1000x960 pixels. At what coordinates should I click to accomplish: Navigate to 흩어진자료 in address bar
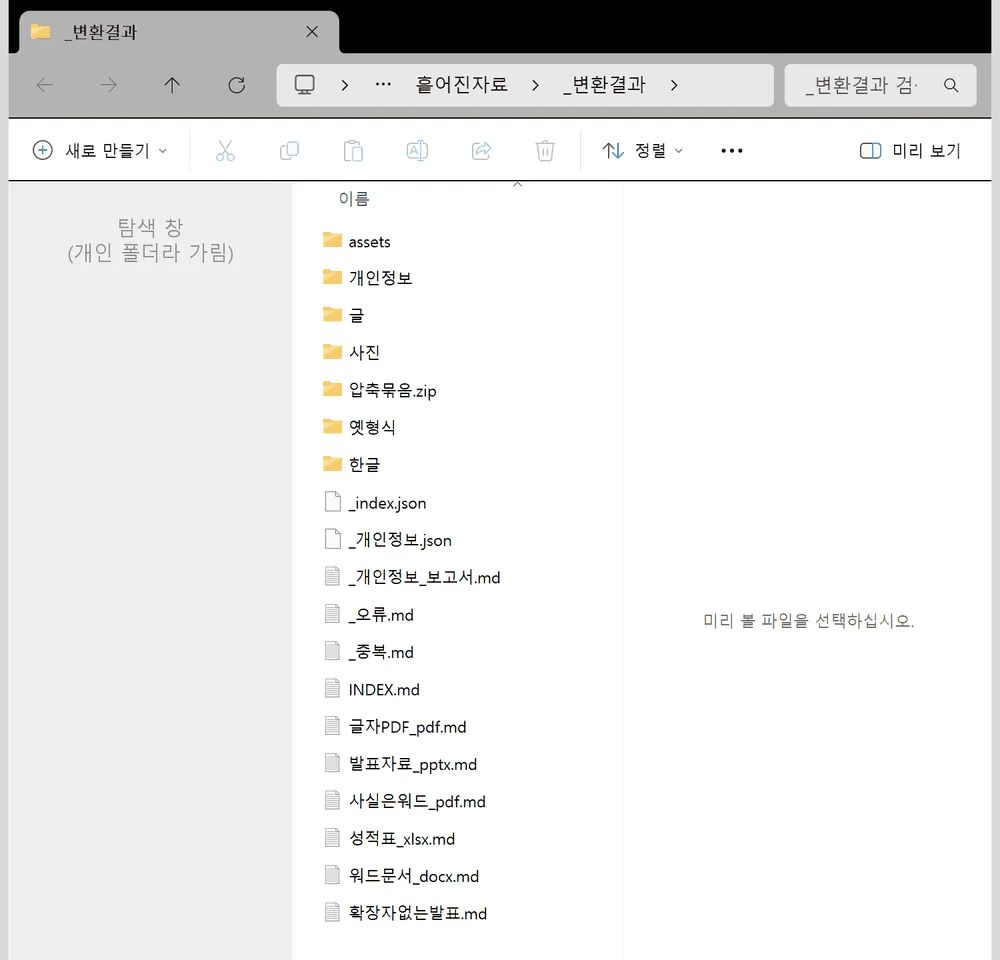coord(461,84)
